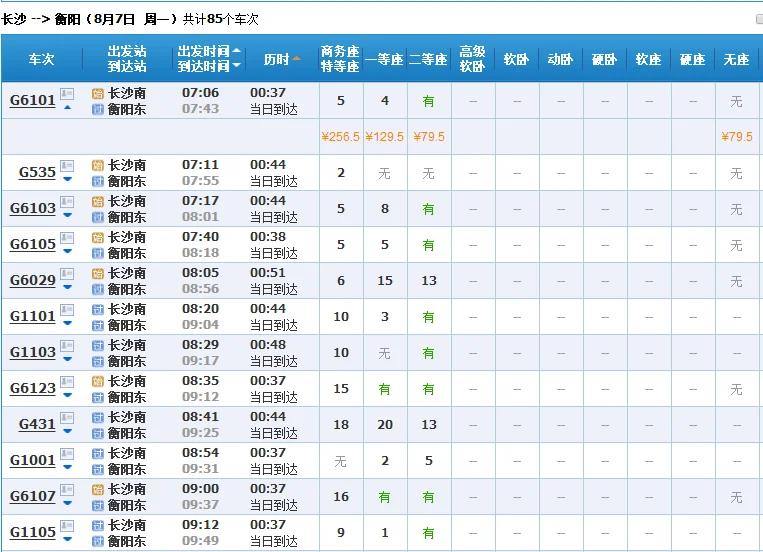This screenshot has height=552, width=763.
Task: Click the ID card icon beside G431
Action: tap(67, 418)
